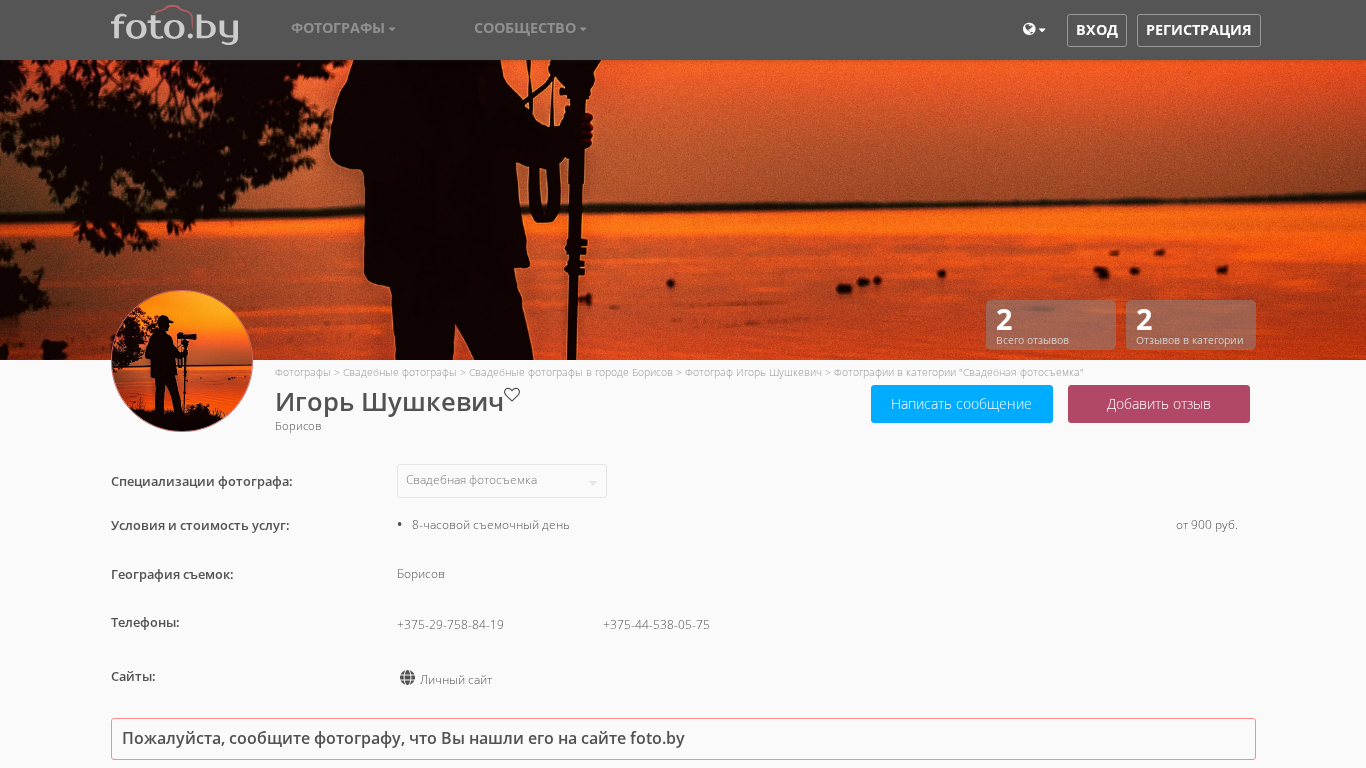Add Игорь Шушкевич to favorites with heart
The height and width of the screenshot is (768, 1366).
512,395
